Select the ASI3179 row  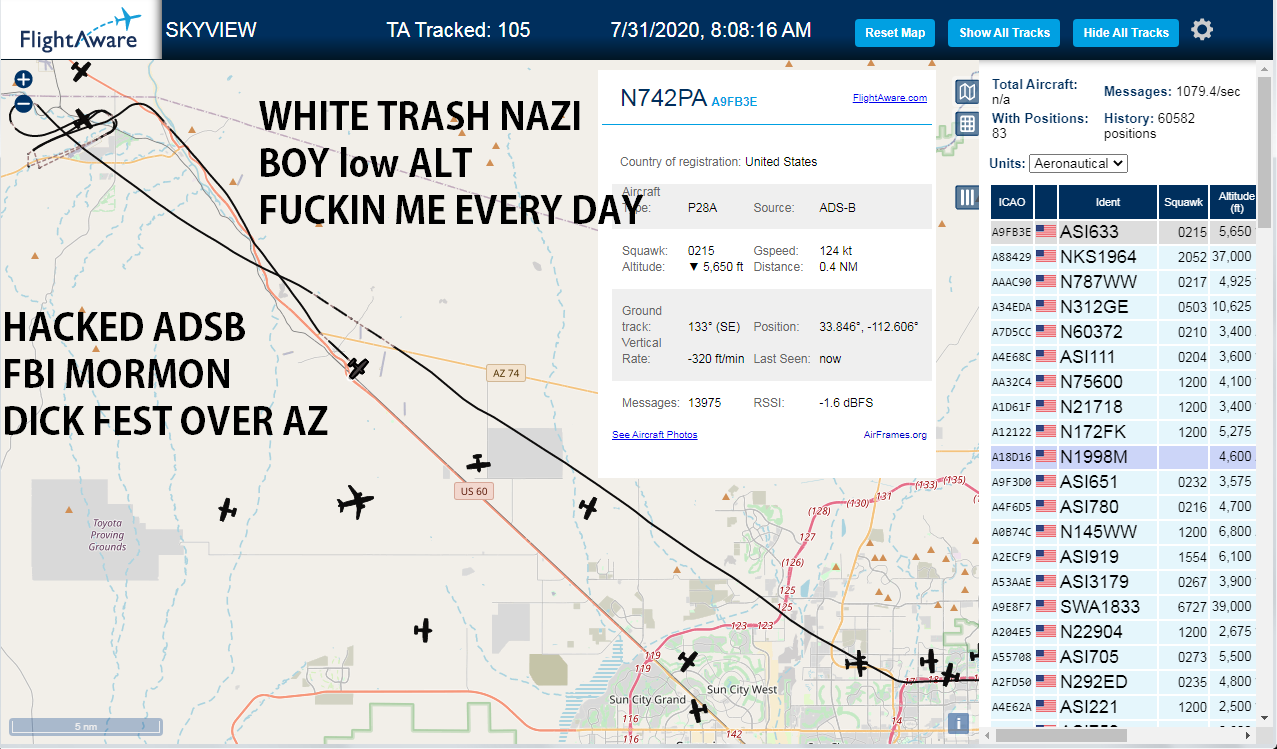[x=1123, y=582]
